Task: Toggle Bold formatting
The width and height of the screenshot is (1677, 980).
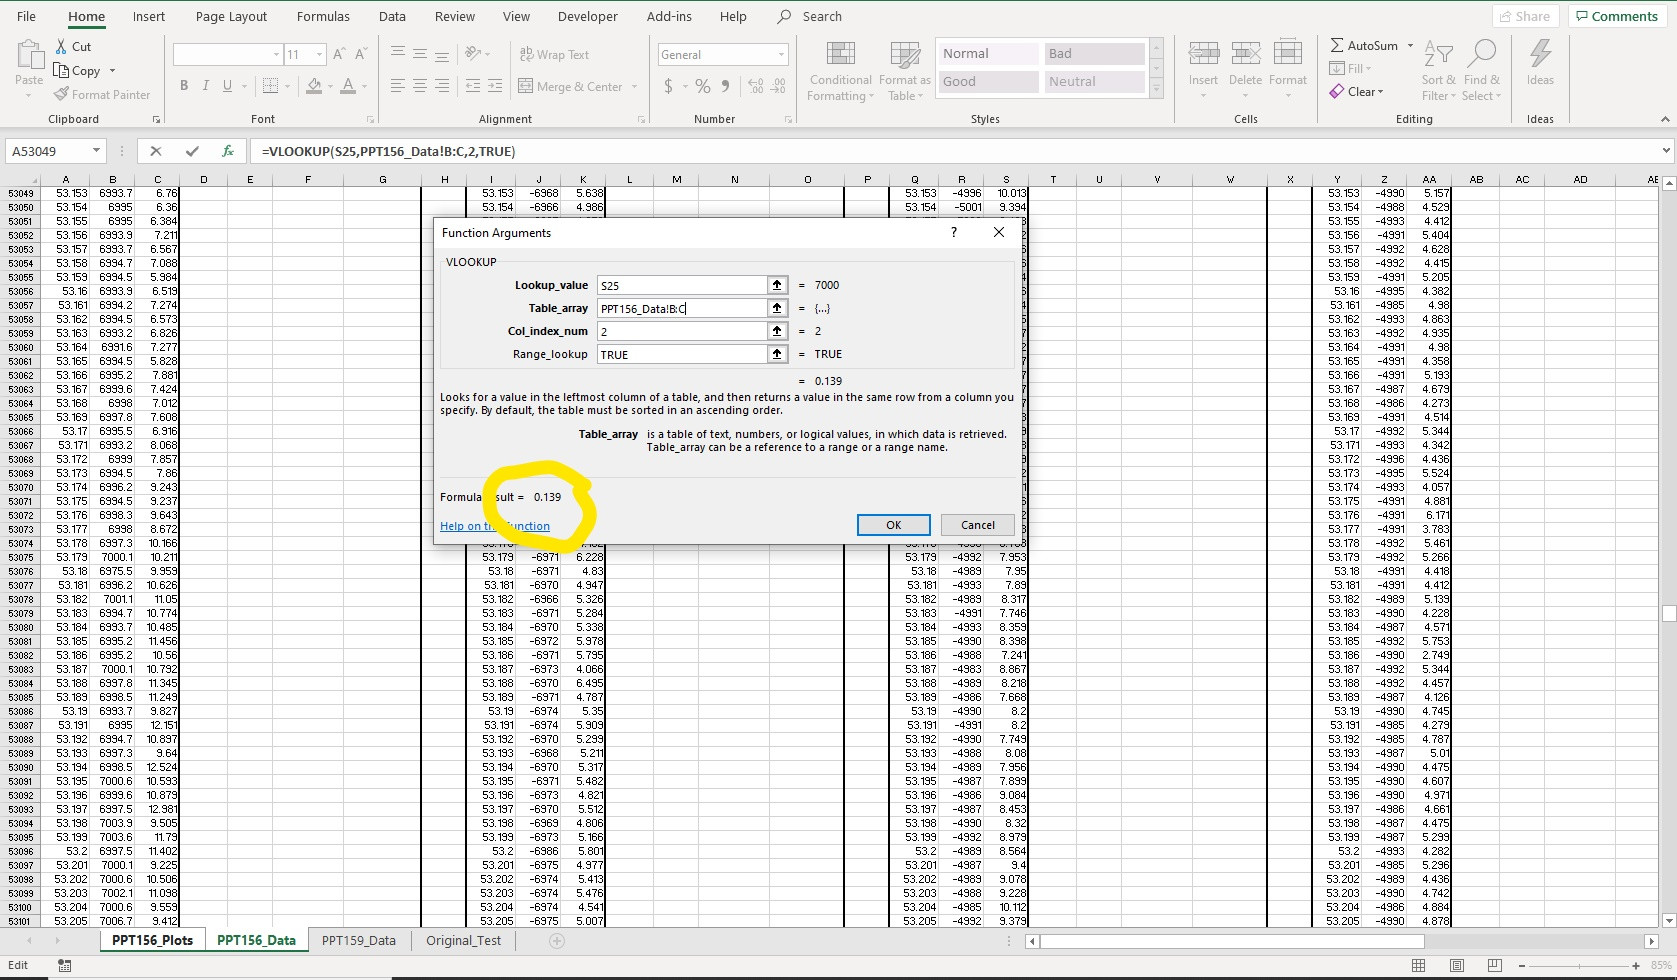Action: click(184, 86)
